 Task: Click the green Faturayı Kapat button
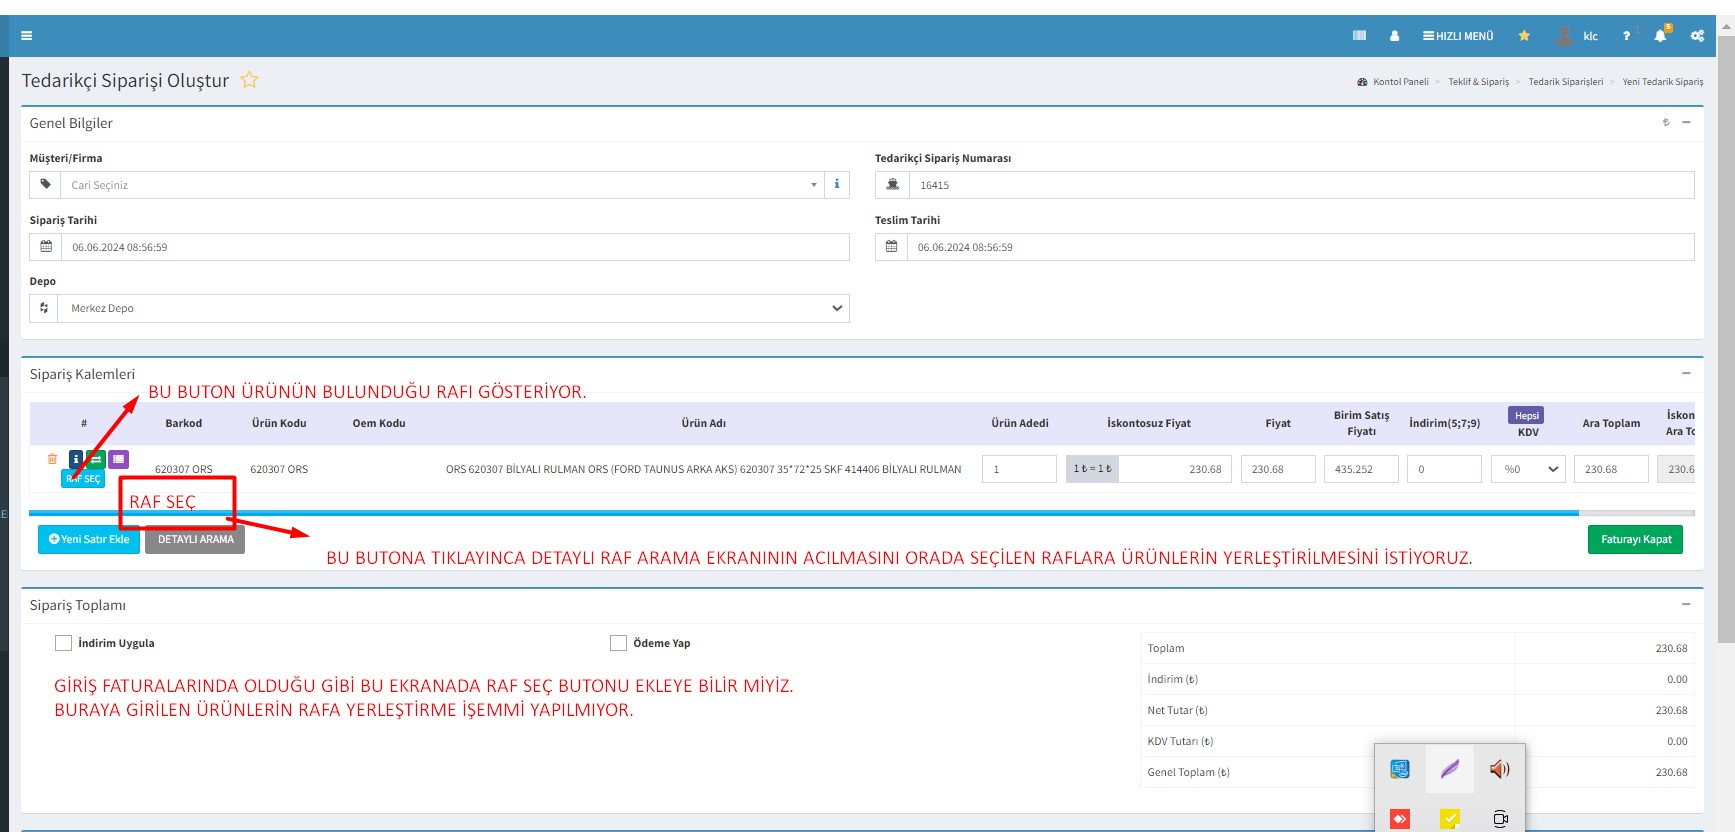(x=1635, y=539)
